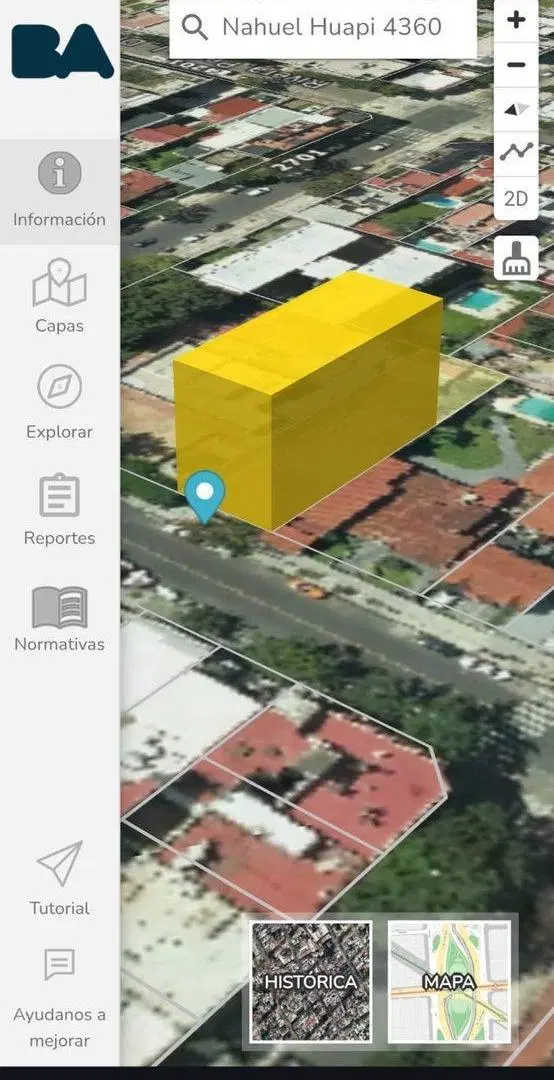This screenshot has width=554, height=1080.
Task: Click the search magnifier icon
Action: point(194,28)
